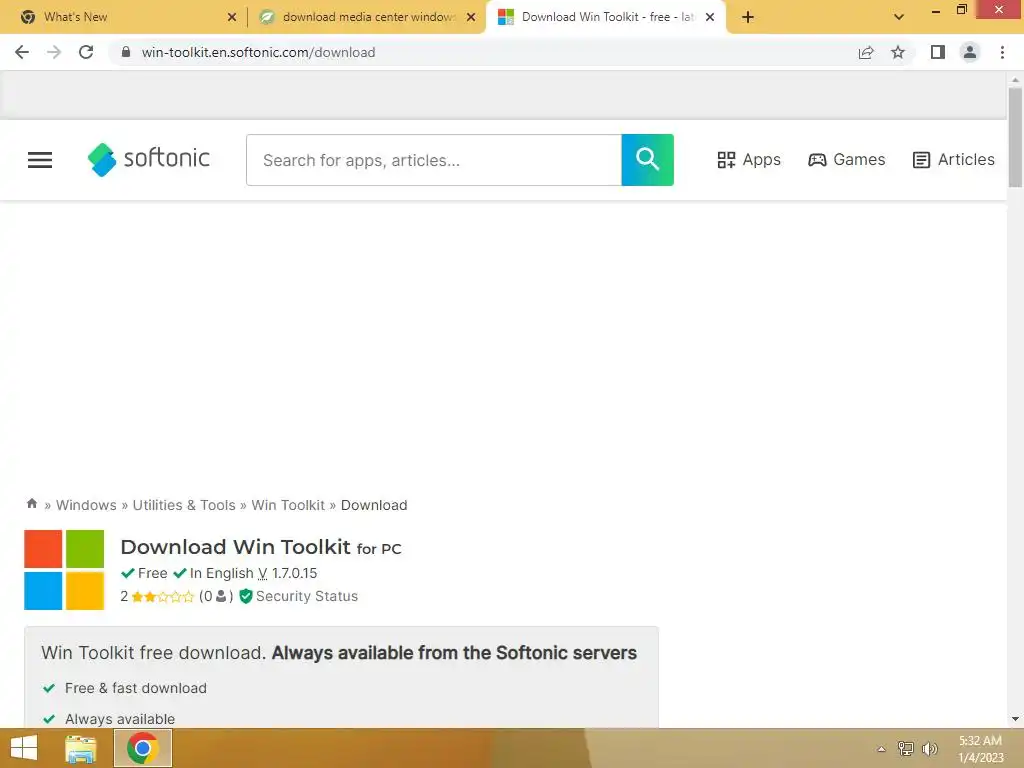Open Softonic hamburger menu
The image size is (1024, 768).
coord(40,160)
